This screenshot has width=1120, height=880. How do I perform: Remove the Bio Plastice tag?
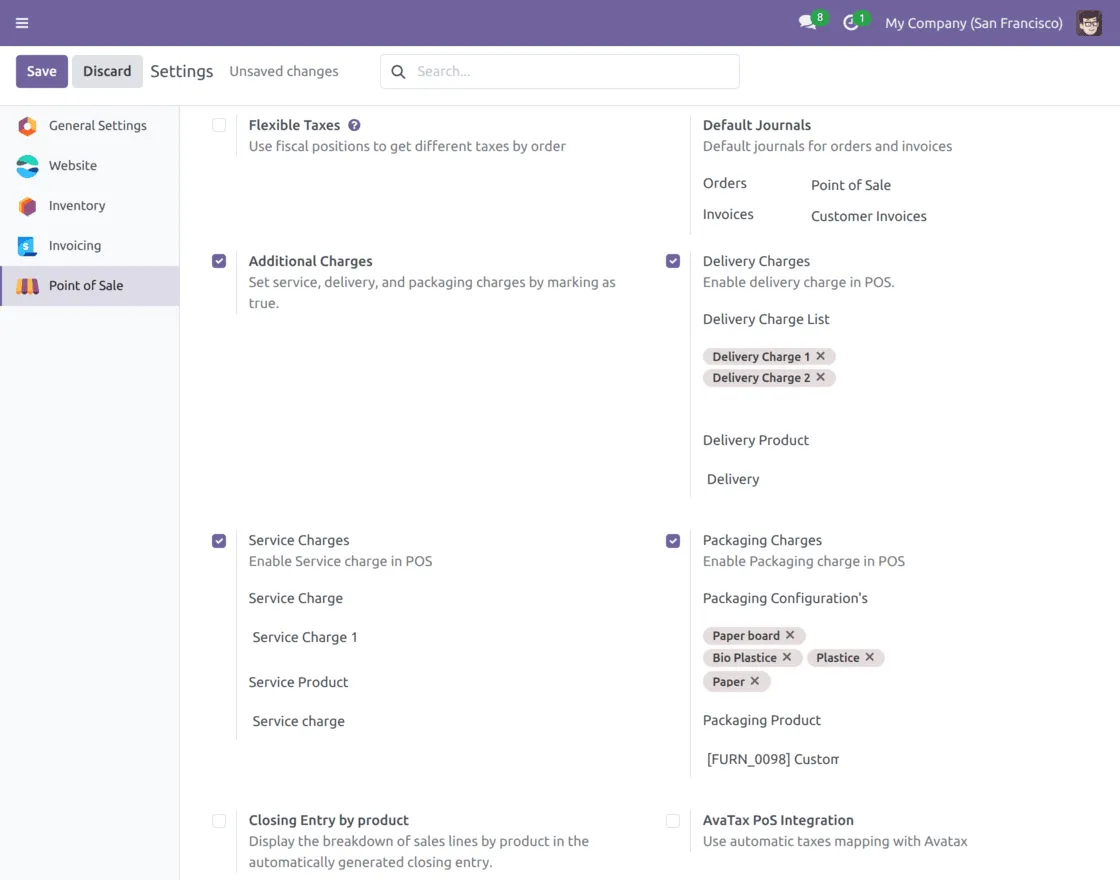tap(787, 657)
